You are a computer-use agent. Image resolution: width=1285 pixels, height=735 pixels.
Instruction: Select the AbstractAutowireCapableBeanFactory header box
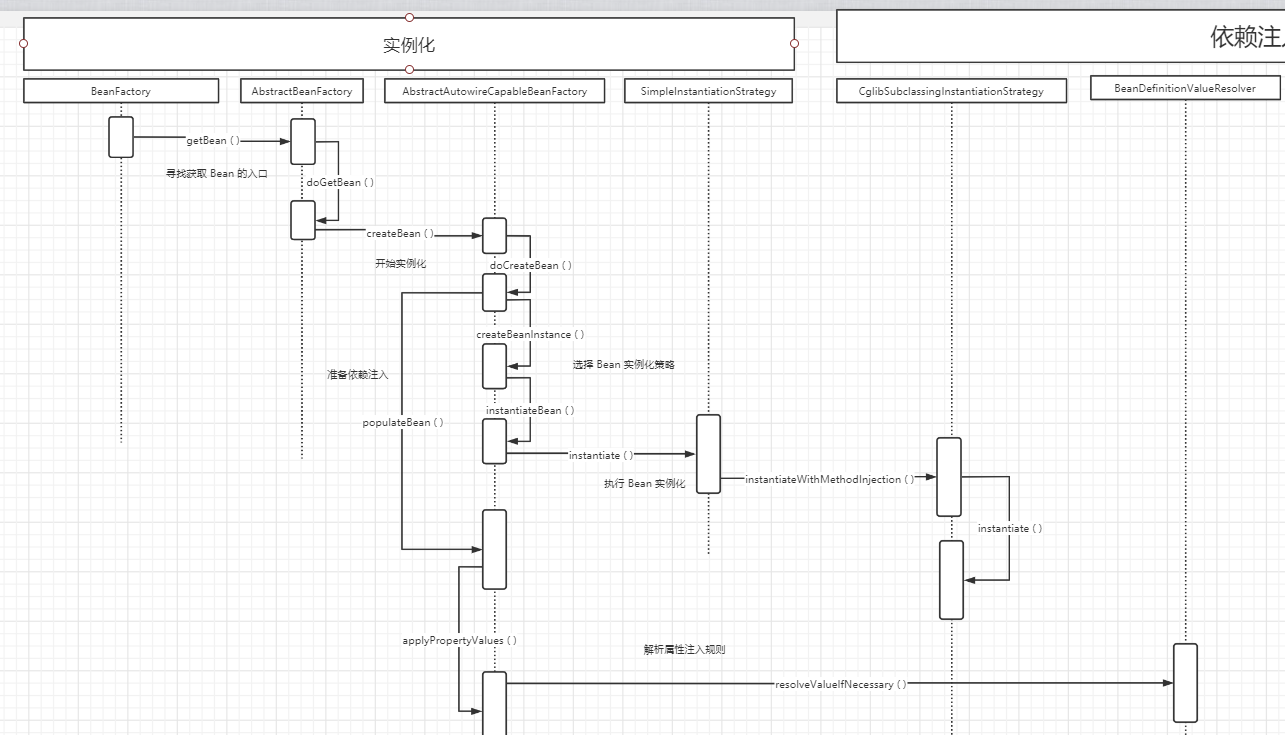[x=495, y=91]
